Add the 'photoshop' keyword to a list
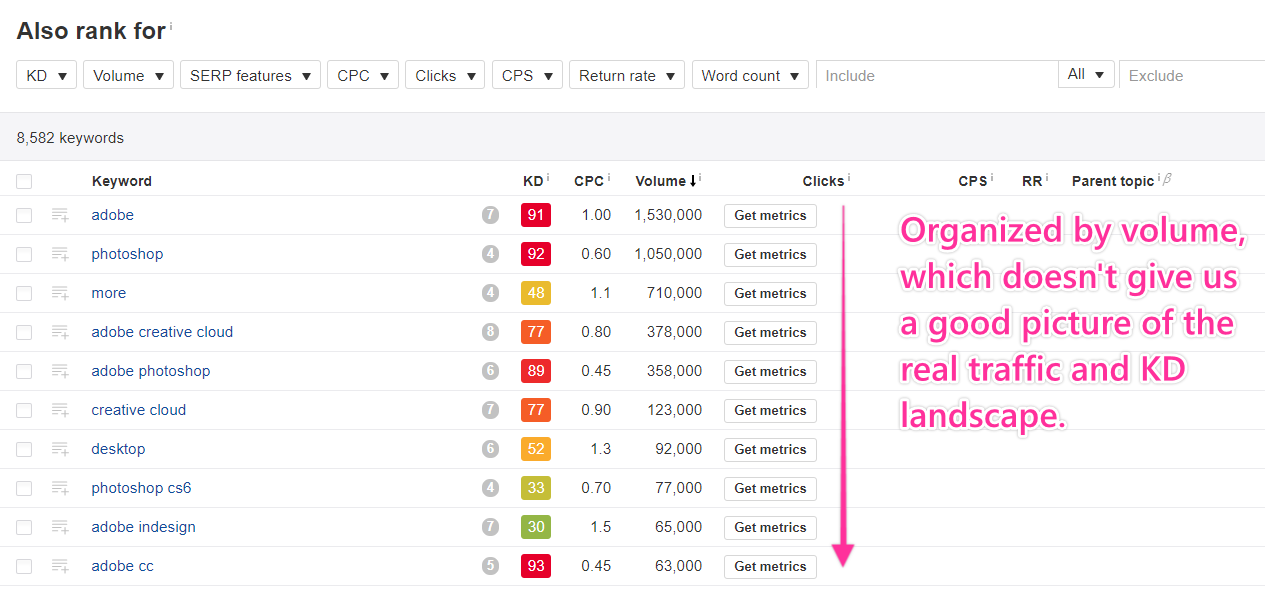Viewport: 1265px width, 589px height. click(x=60, y=254)
